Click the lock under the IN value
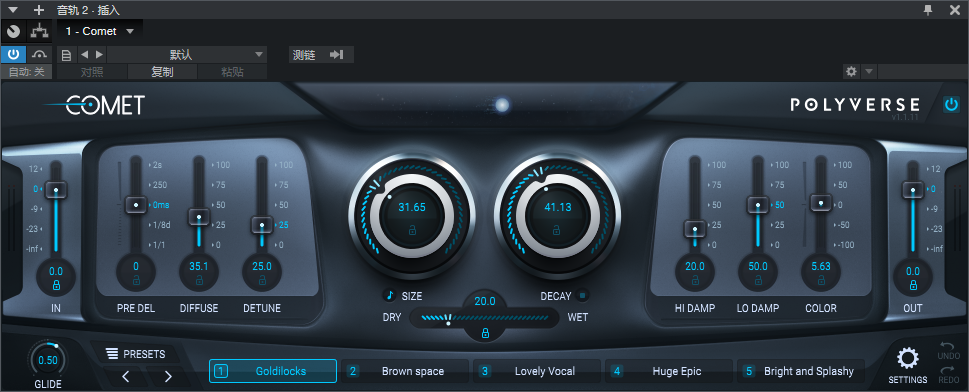This screenshot has height=392, width=969. pyautogui.click(x=56, y=285)
